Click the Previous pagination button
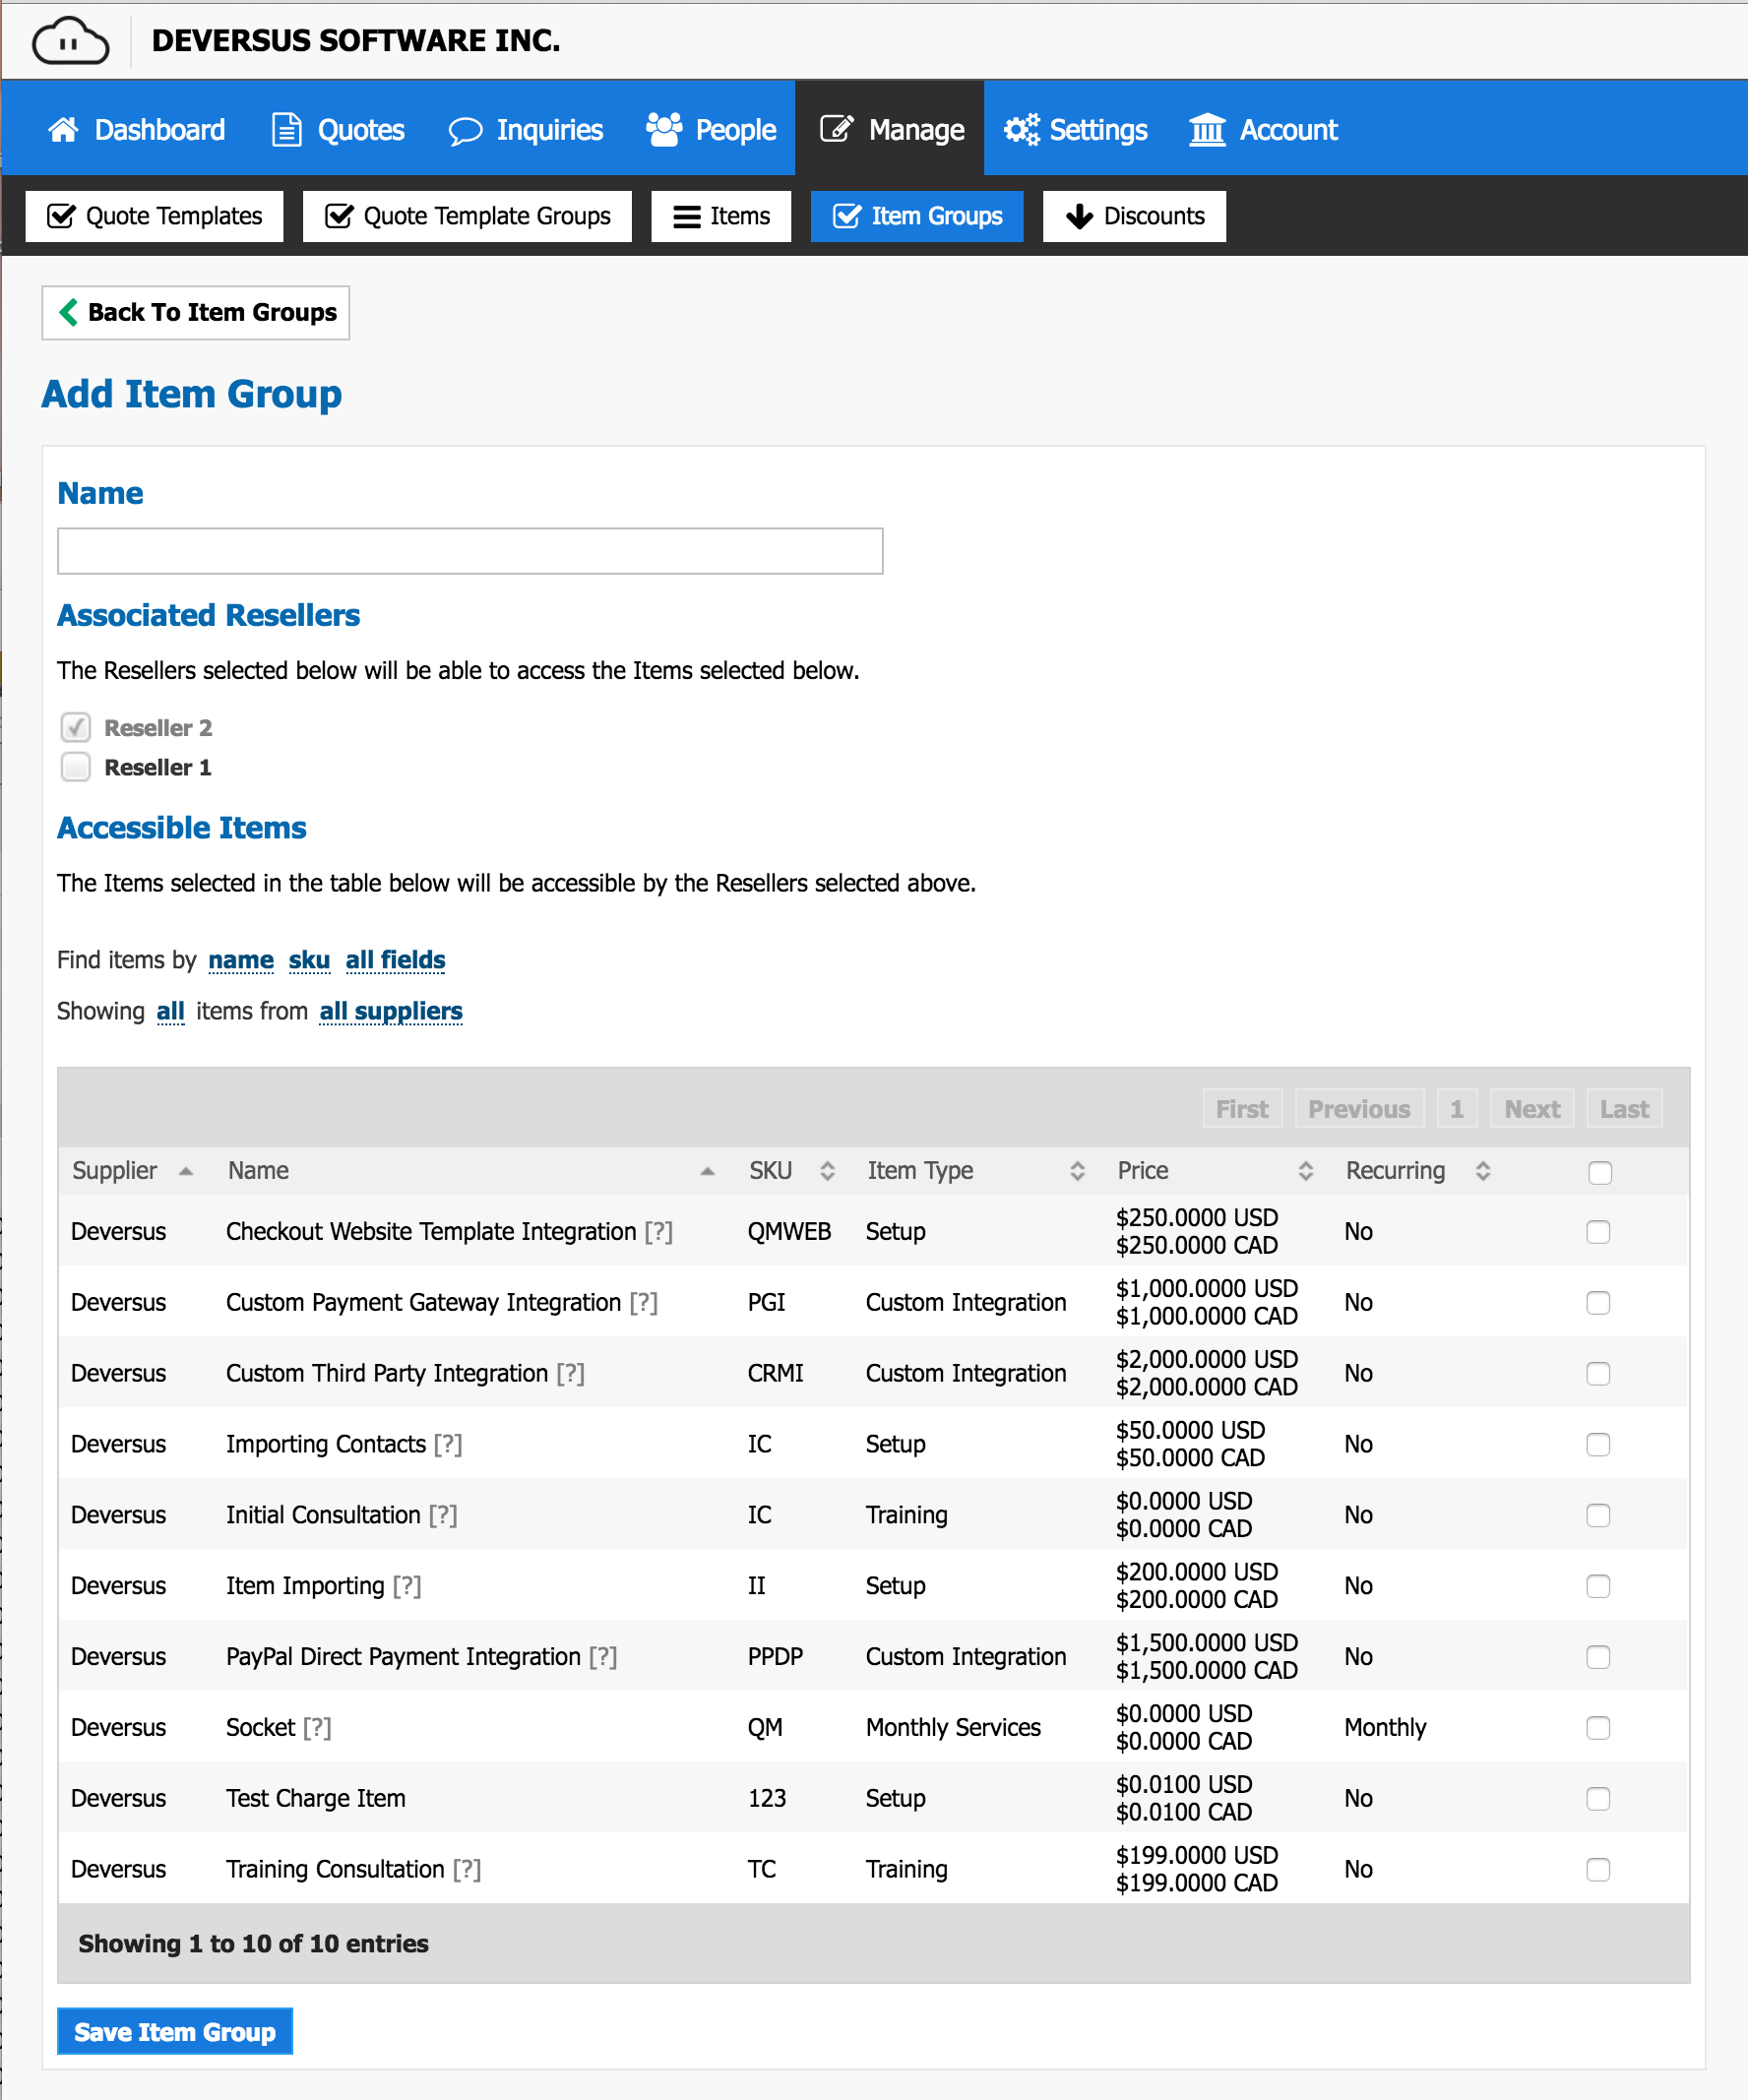Screen dimensions: 1748x2100 1359,1109
